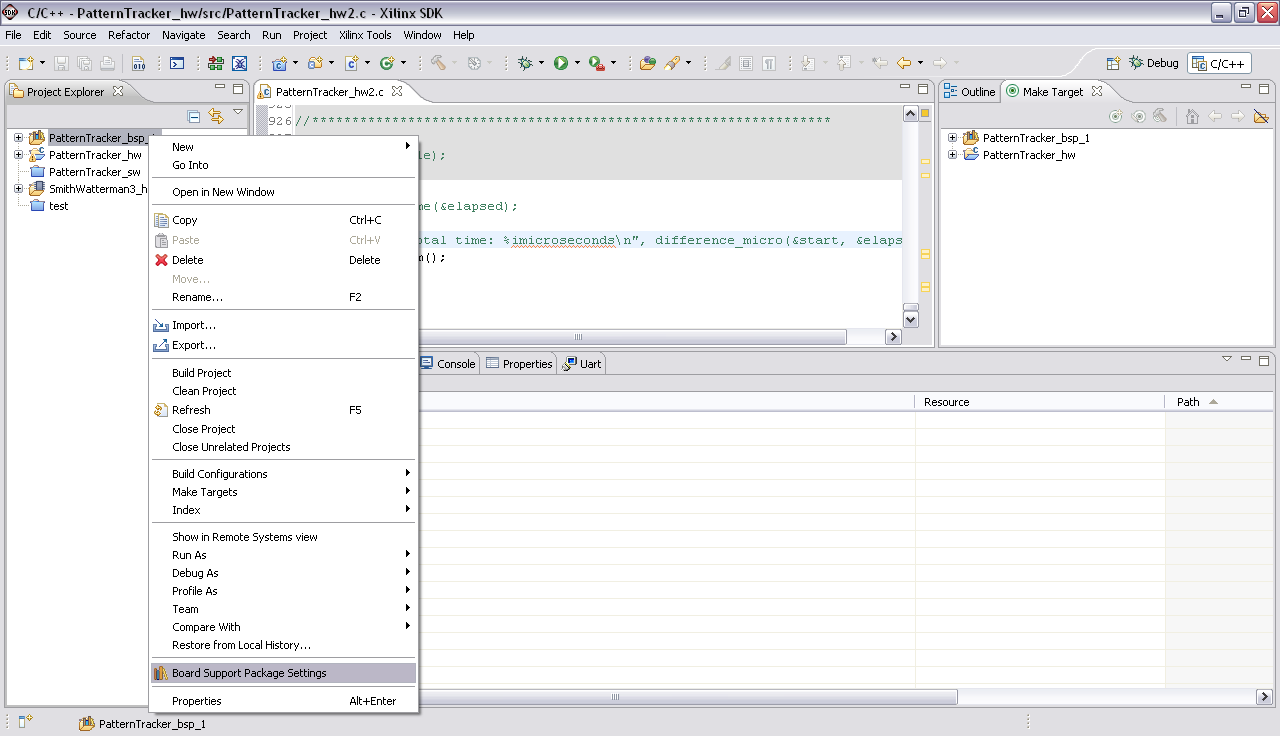Screen dimensions: 1280x736
Task: Click the Open Type toolbar icon
Action: click(x=648, y=63)
